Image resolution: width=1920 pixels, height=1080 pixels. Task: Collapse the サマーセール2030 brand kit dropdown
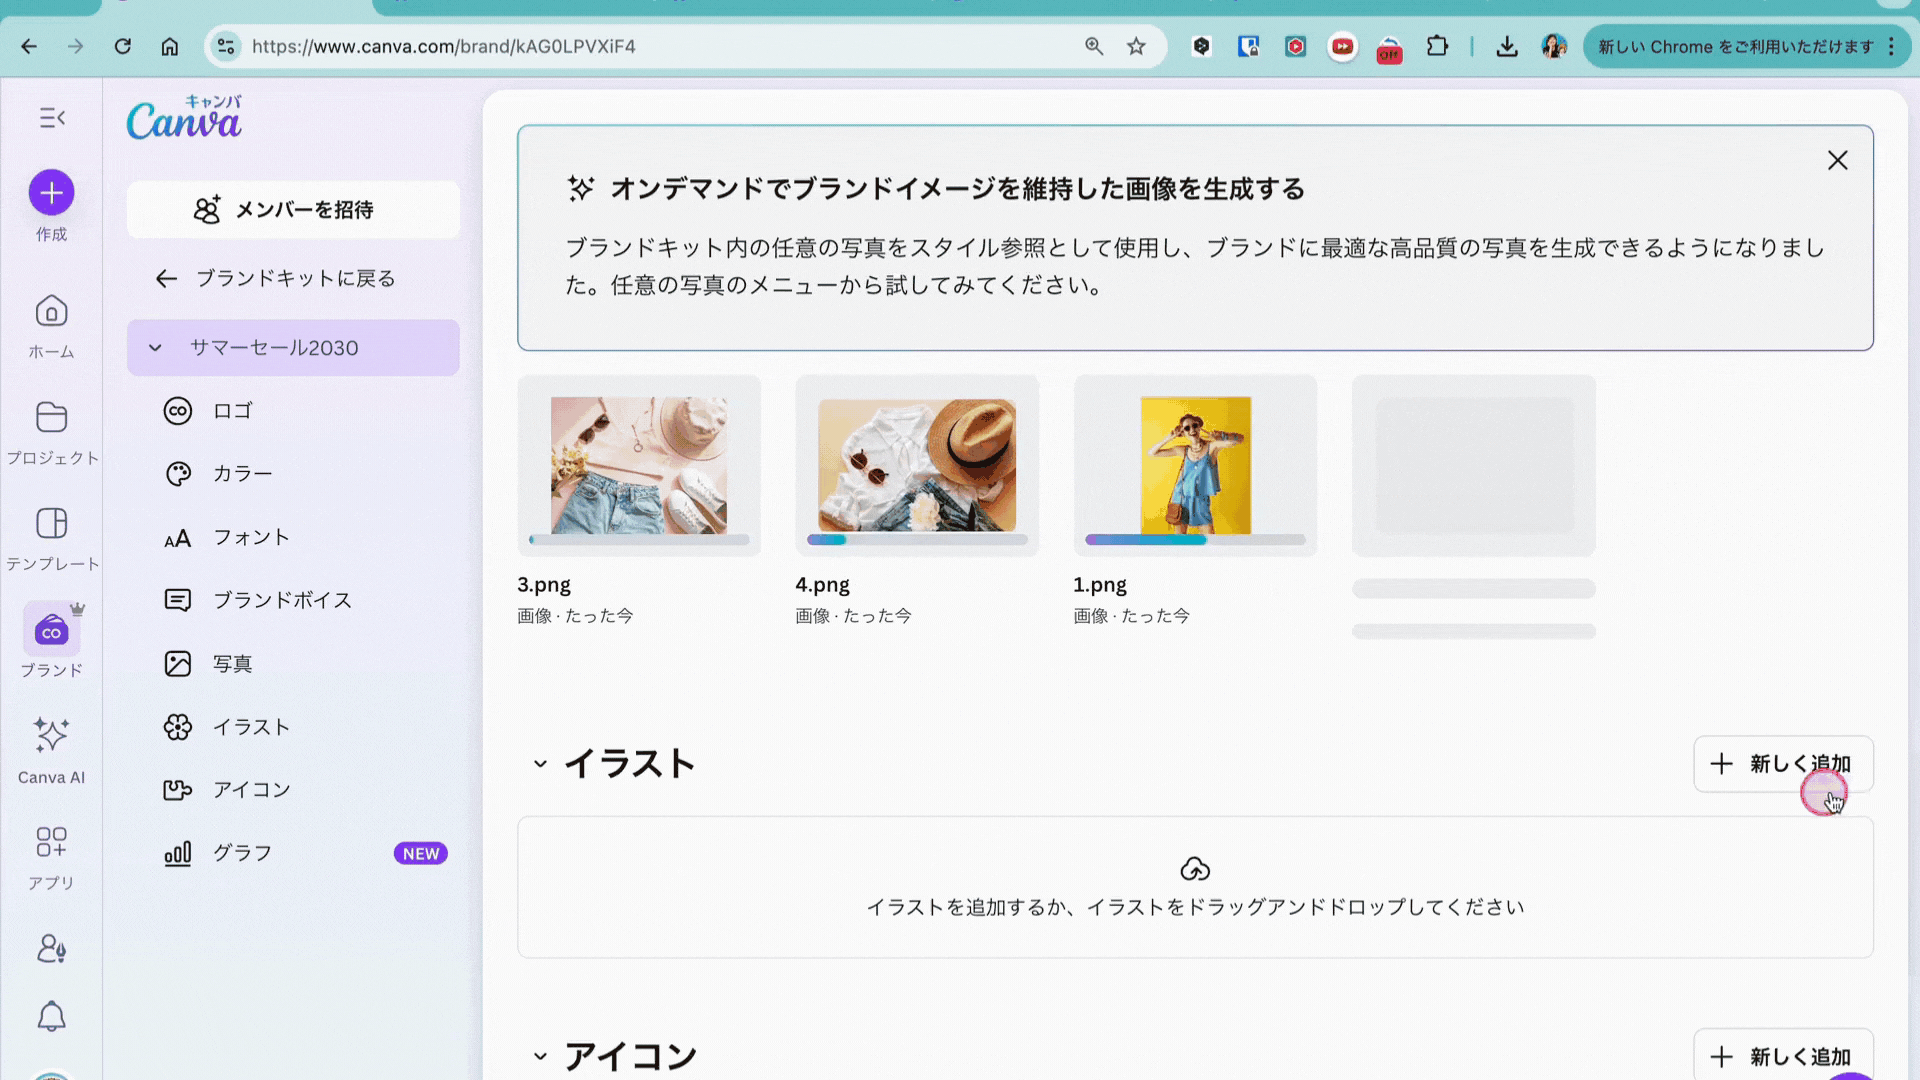[155, 348]
